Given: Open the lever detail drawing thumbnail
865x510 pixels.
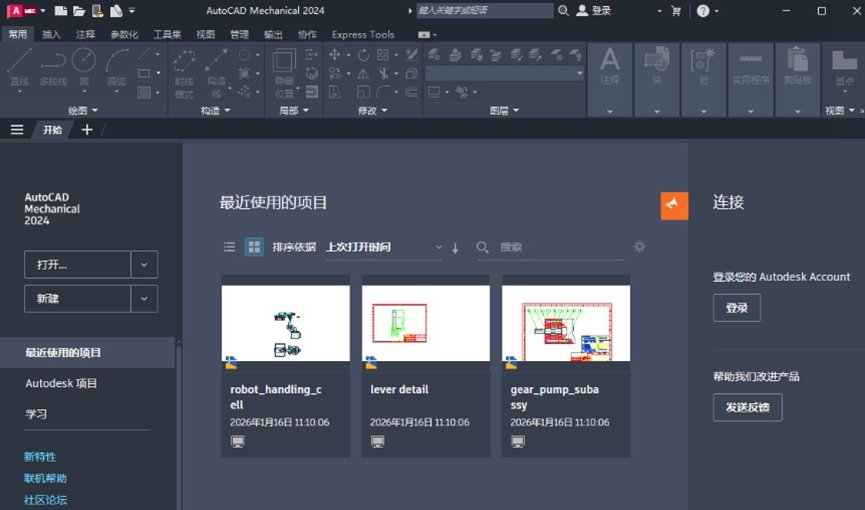Looking at the screenshot, I should tap(426, 323).
